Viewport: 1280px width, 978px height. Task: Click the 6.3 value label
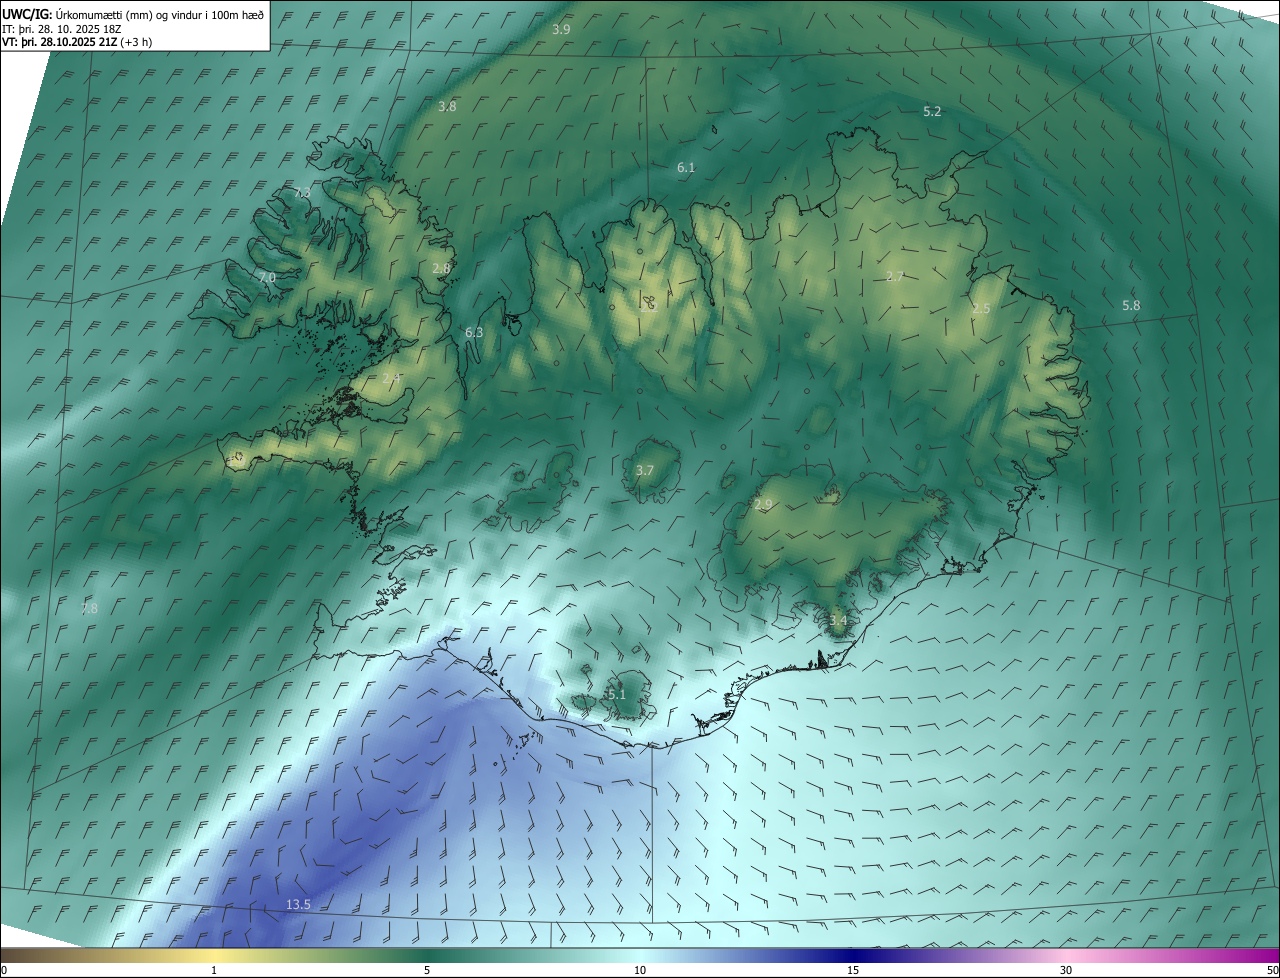click(474, 332)
